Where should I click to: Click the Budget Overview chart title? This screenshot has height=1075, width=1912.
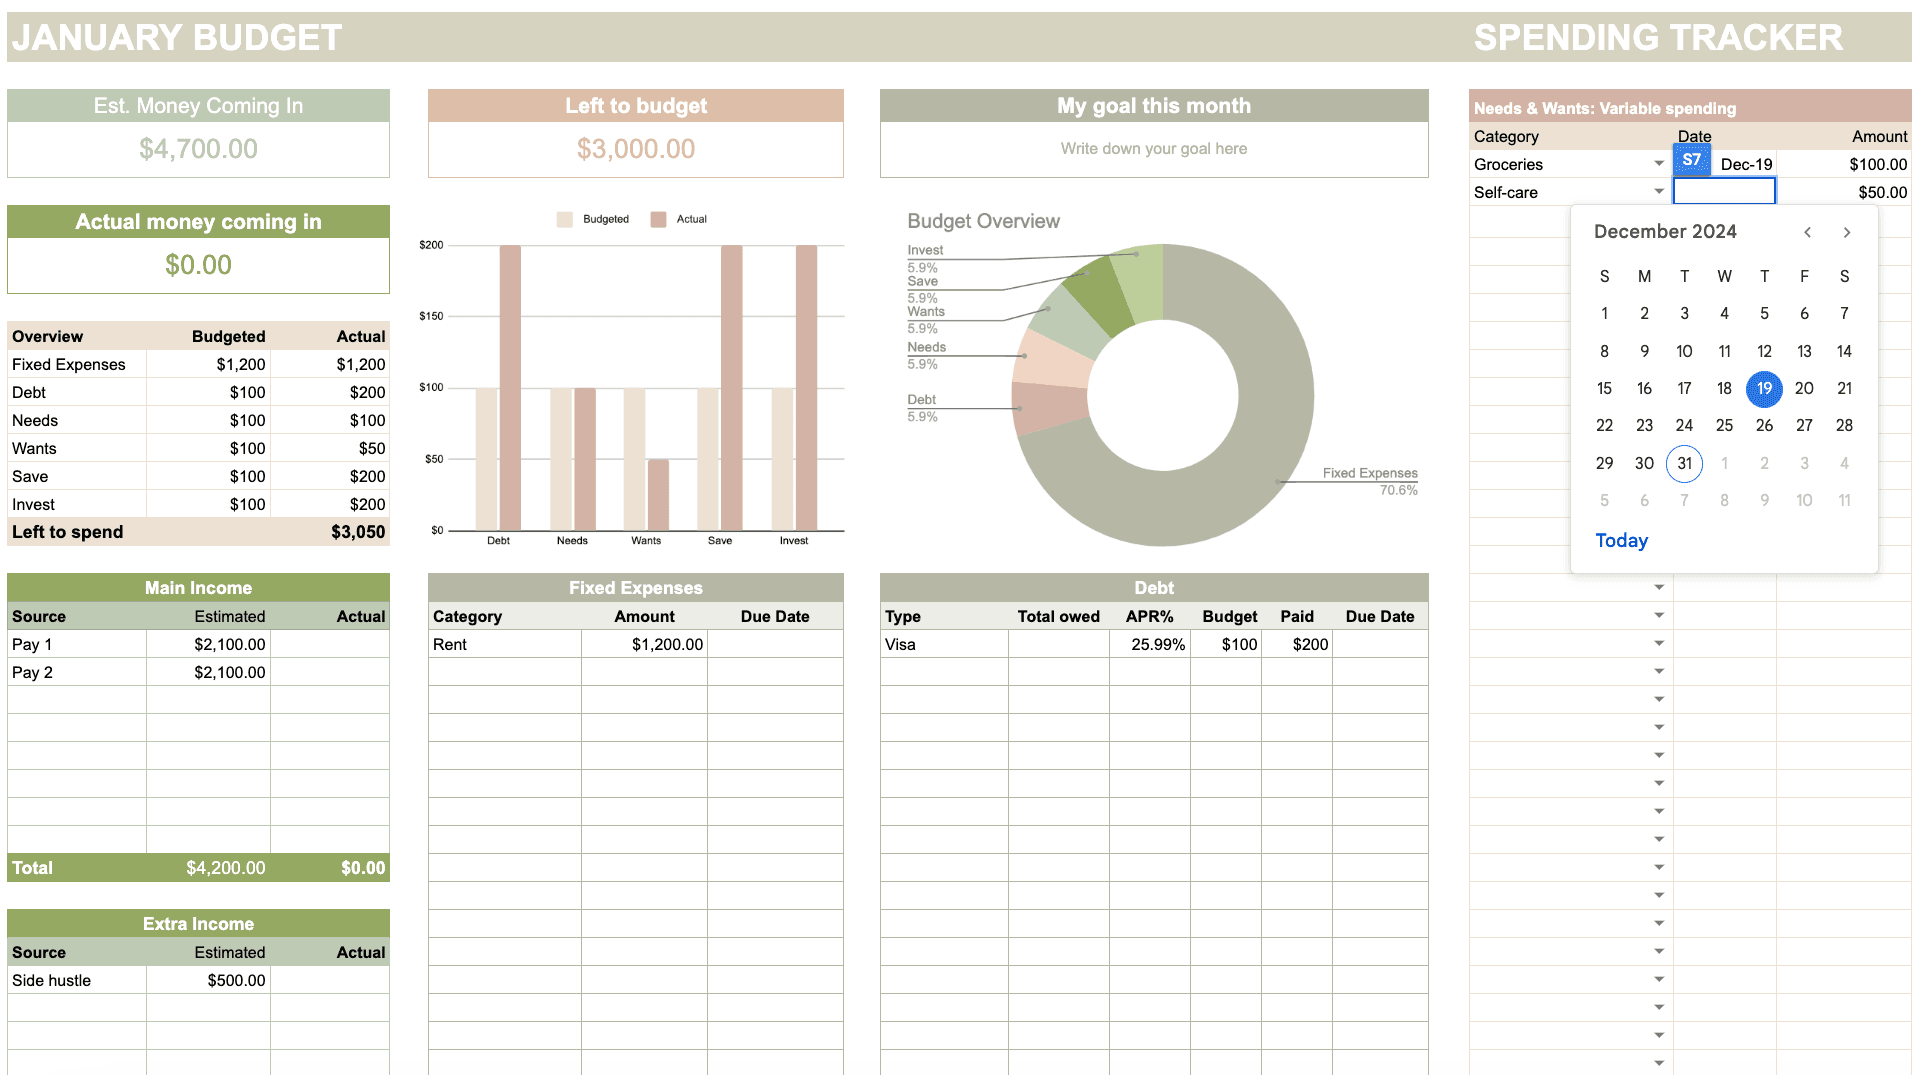click(983, 221)
